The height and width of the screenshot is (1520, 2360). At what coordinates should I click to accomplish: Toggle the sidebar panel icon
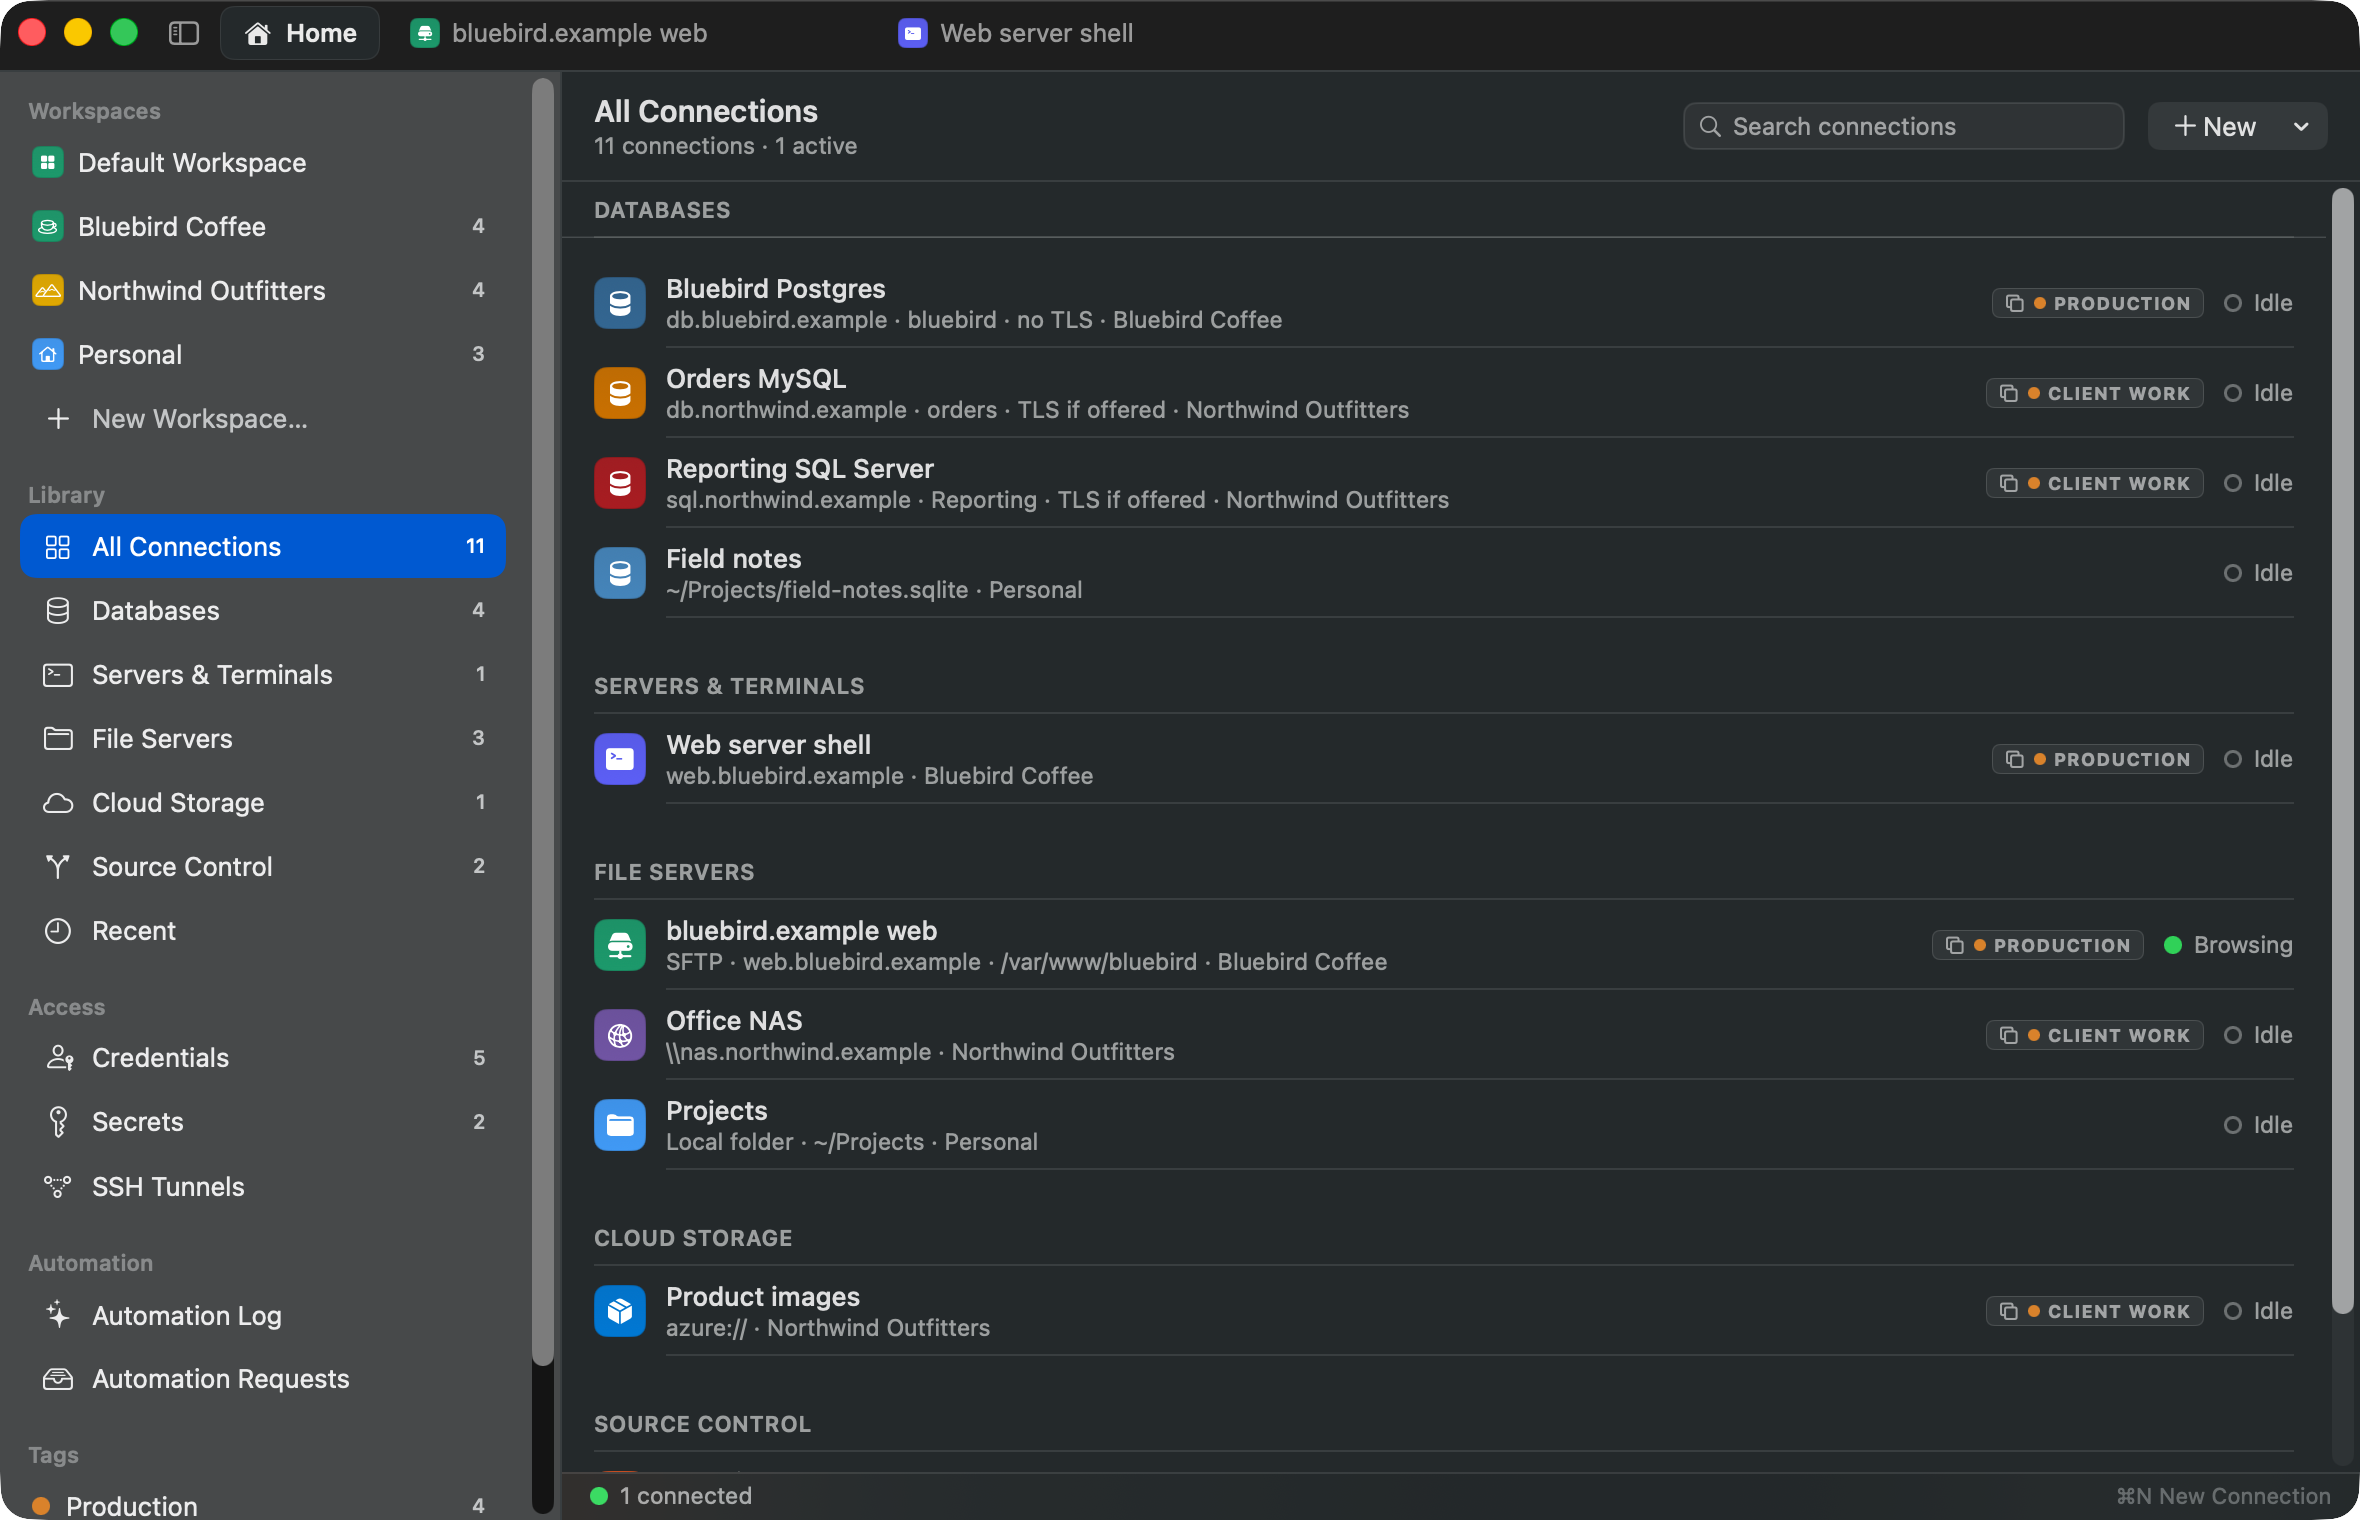184,33
